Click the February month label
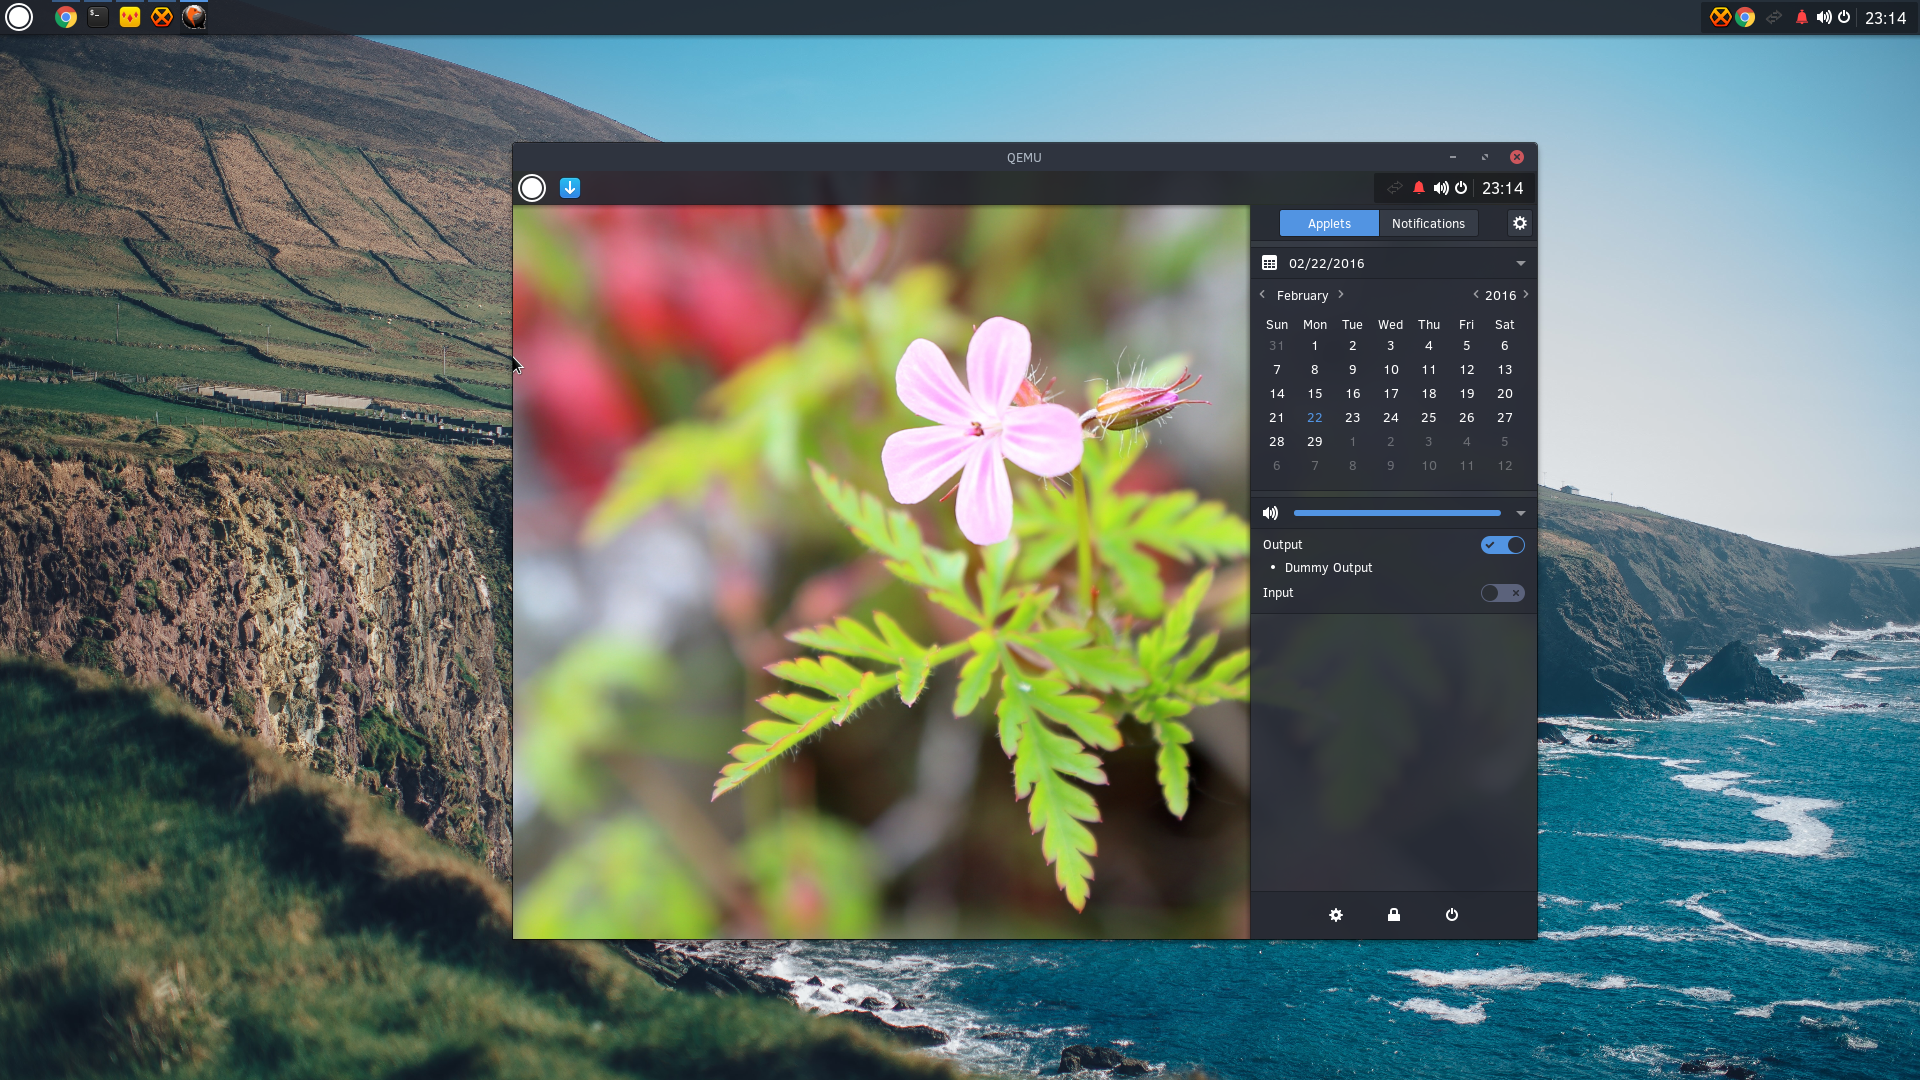 [1302, 296]
